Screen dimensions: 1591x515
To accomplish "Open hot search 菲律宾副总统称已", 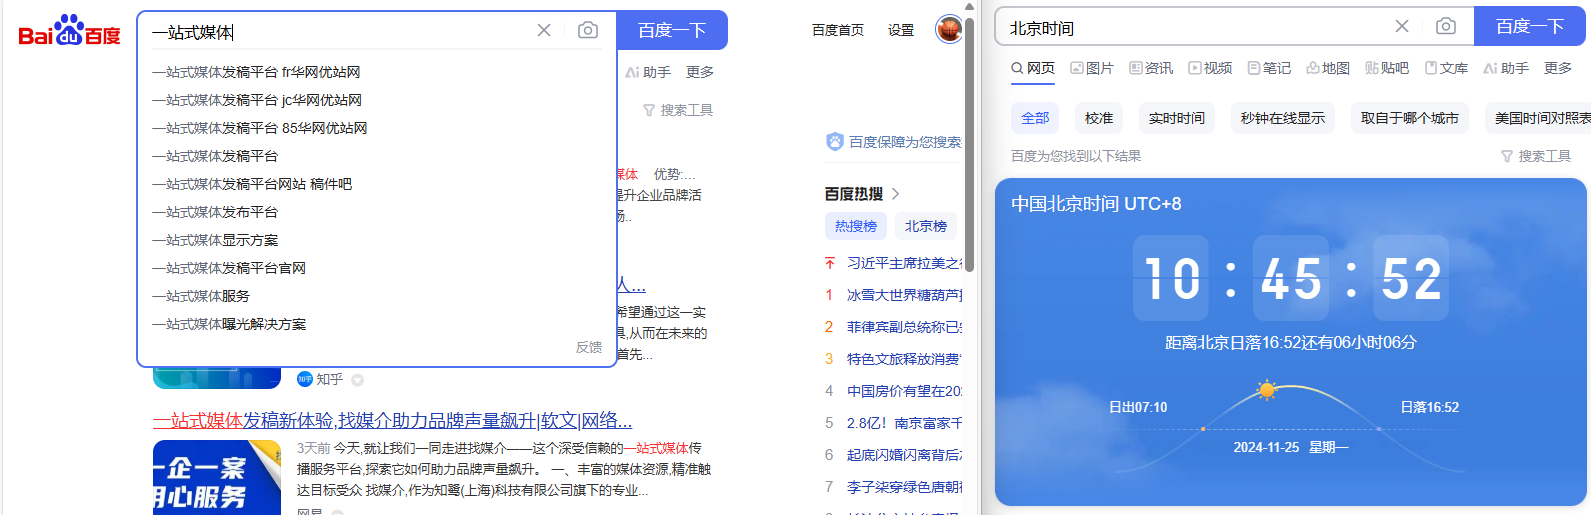I will point(904,327).
